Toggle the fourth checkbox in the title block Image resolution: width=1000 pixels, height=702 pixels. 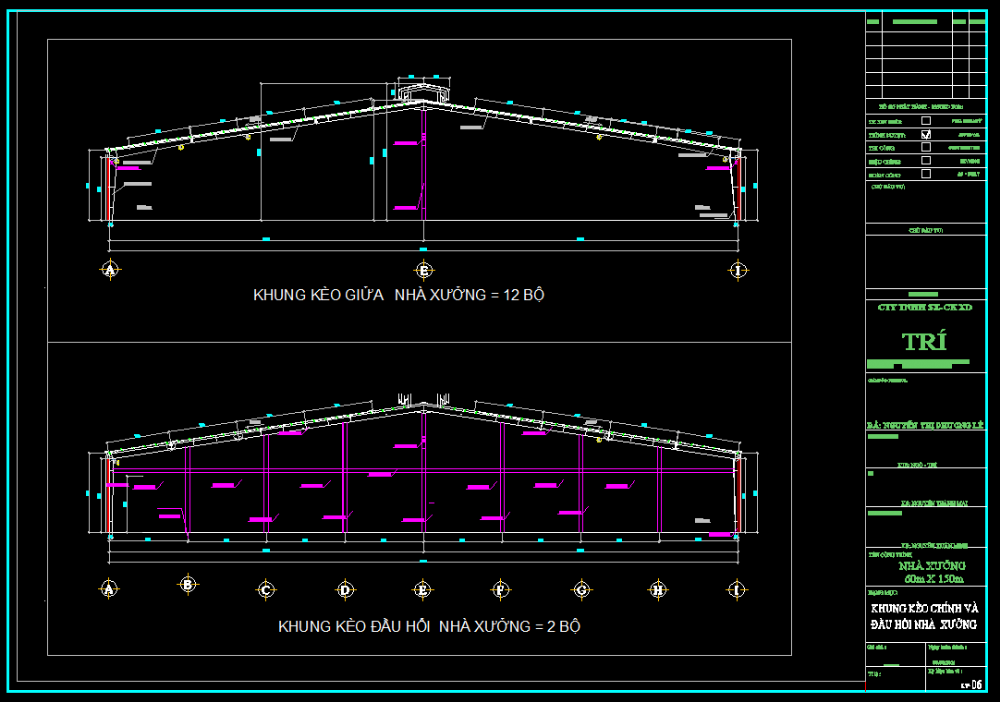click(x=926, y=161)
